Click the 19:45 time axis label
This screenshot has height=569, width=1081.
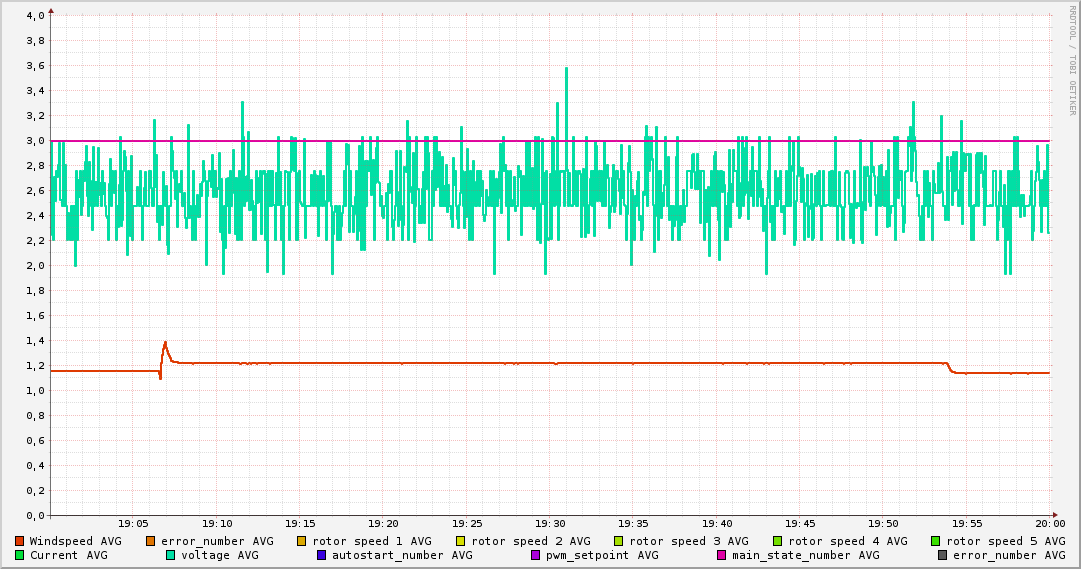point(800,523)
